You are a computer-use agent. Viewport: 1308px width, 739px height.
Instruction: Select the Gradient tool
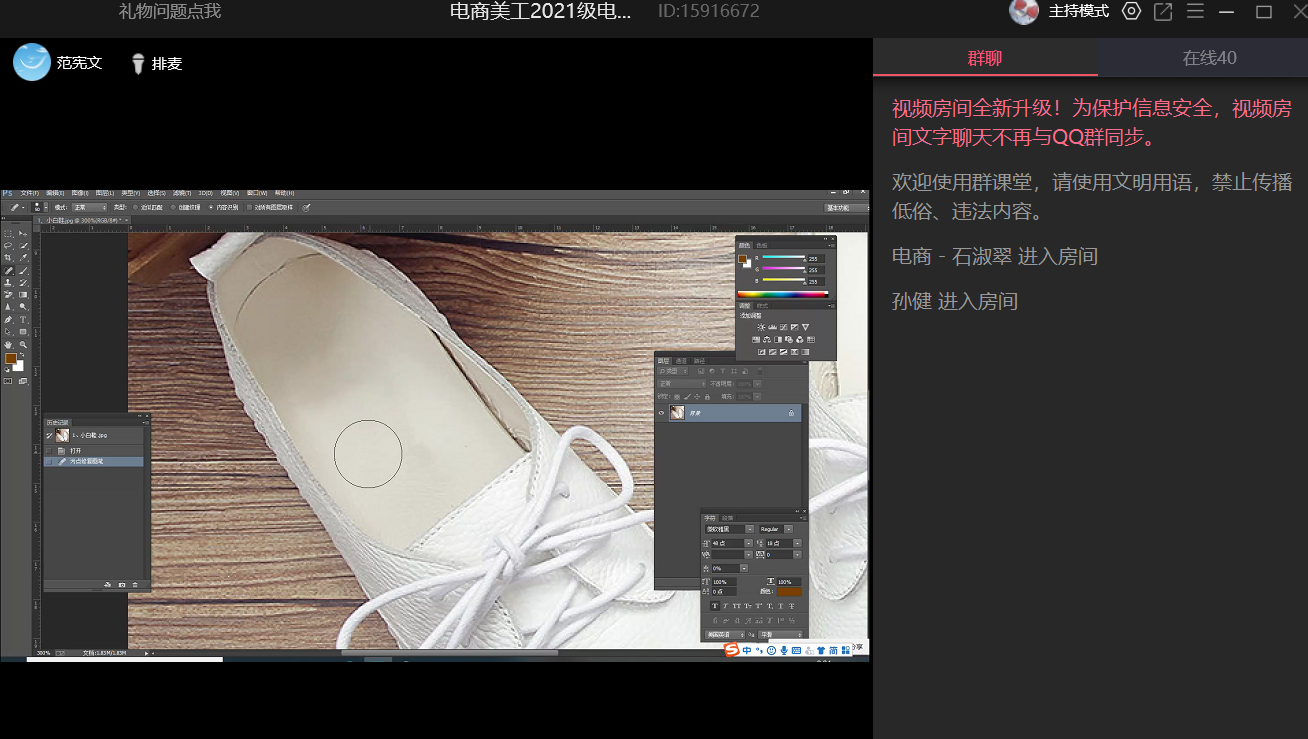(x=23, y=295)
